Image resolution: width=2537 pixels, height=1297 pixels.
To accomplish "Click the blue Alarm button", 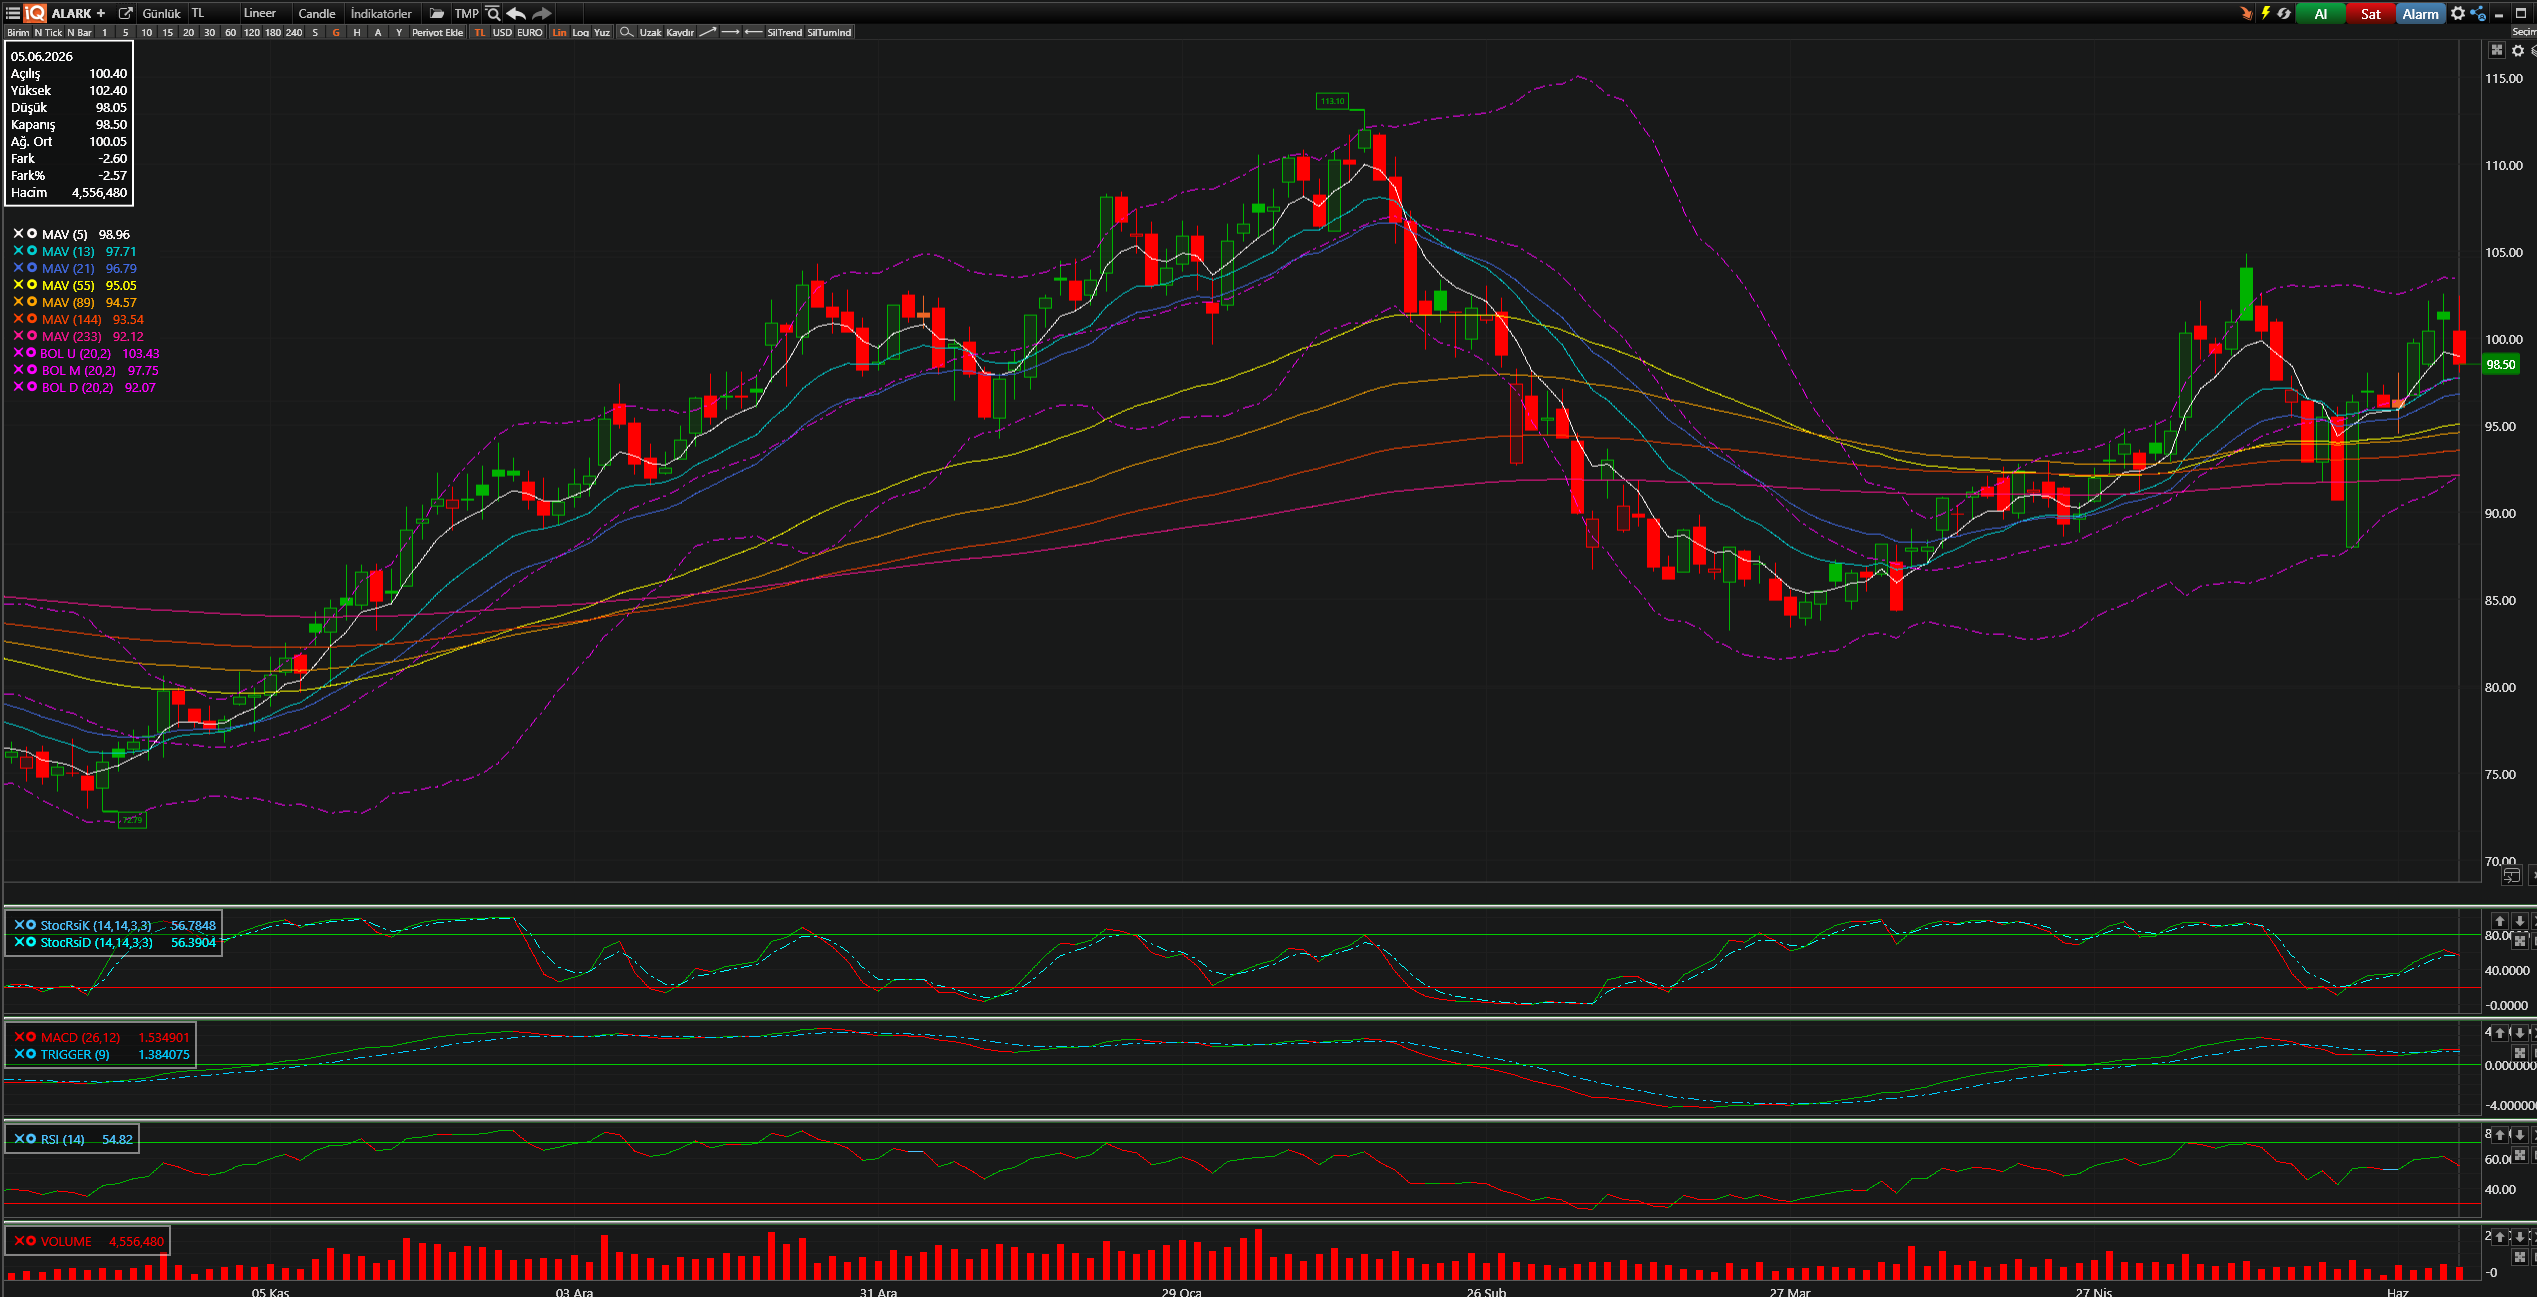I will click(2420, 13).
